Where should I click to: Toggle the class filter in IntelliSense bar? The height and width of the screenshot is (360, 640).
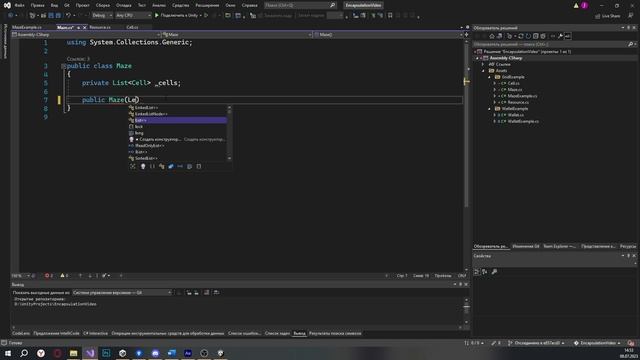point(162,167)
